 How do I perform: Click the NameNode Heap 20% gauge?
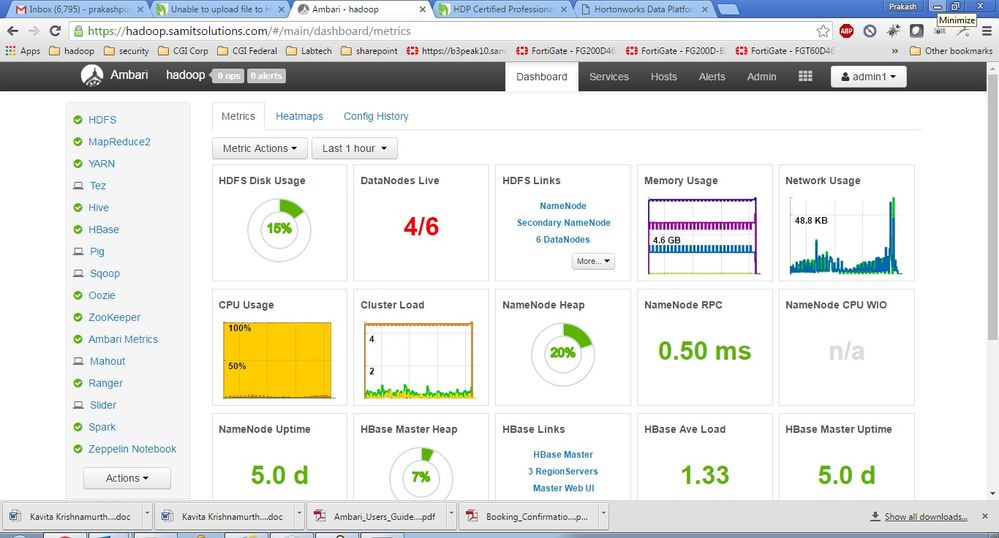[563, 354]
